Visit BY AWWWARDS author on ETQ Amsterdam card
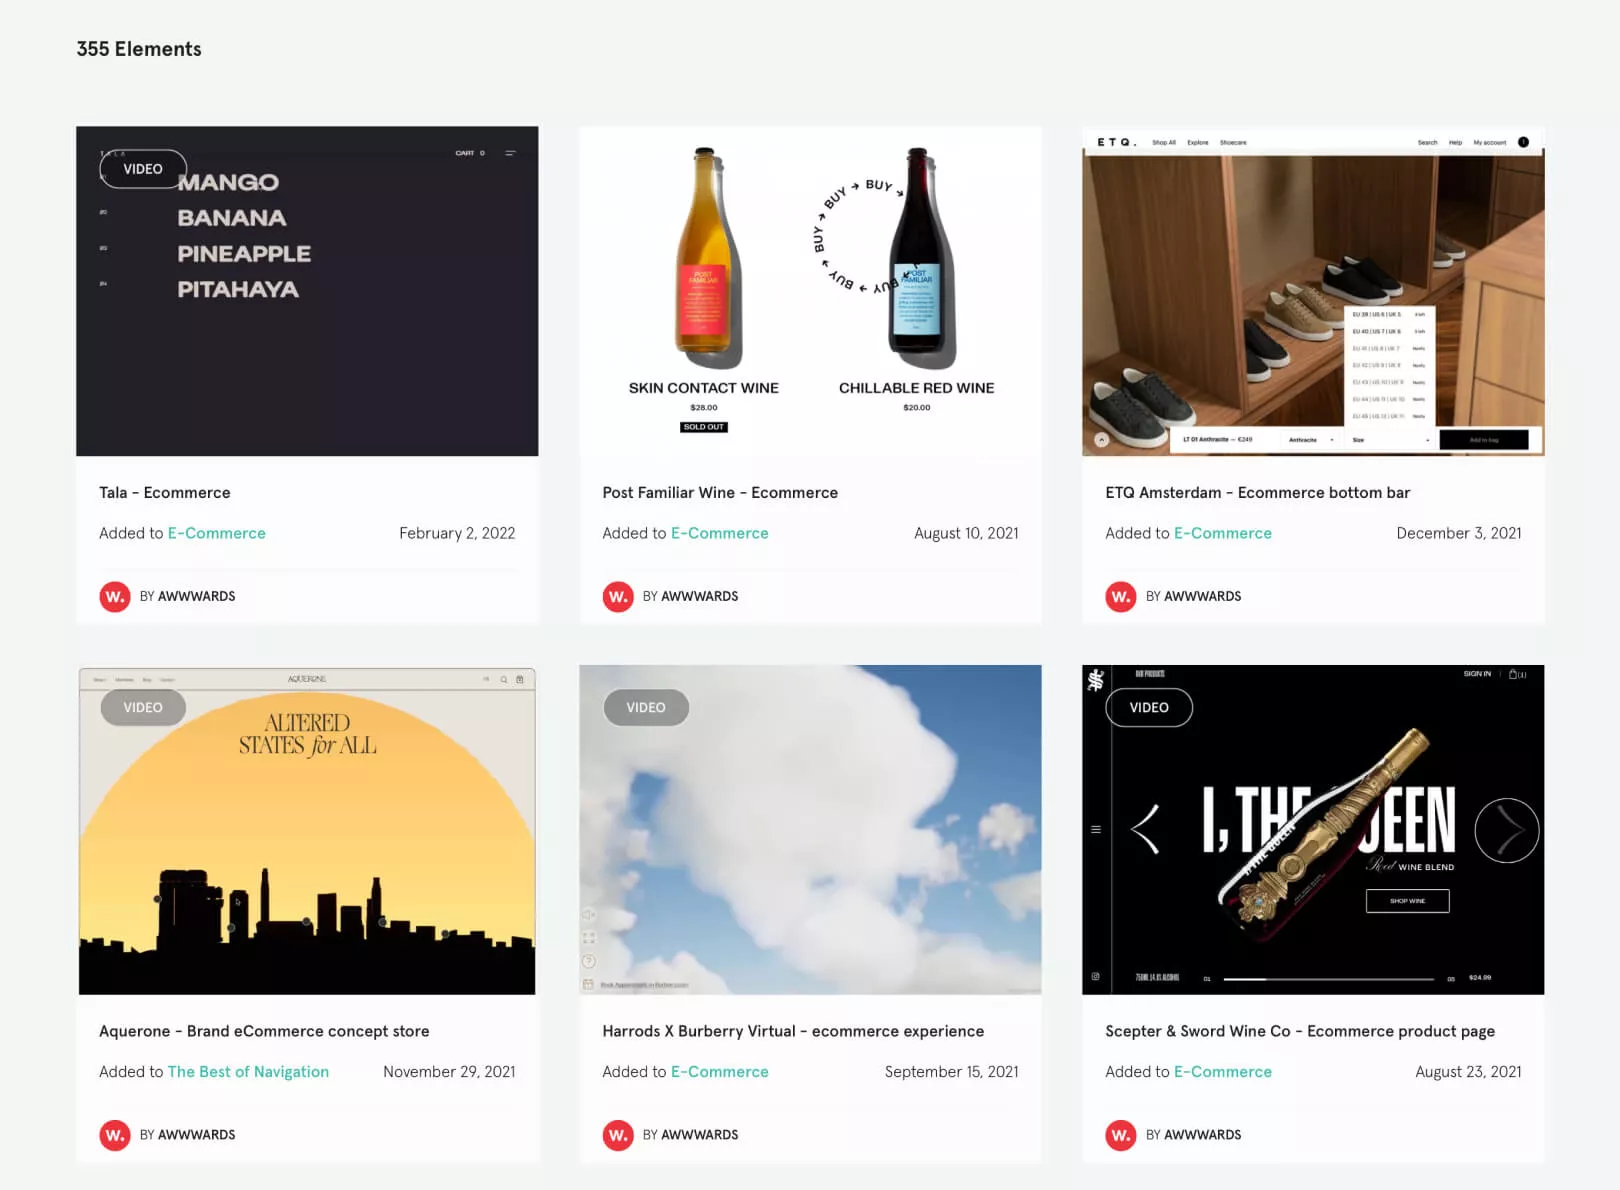This screenshot has height=1190, width=1620. (x=1194, y=596)
